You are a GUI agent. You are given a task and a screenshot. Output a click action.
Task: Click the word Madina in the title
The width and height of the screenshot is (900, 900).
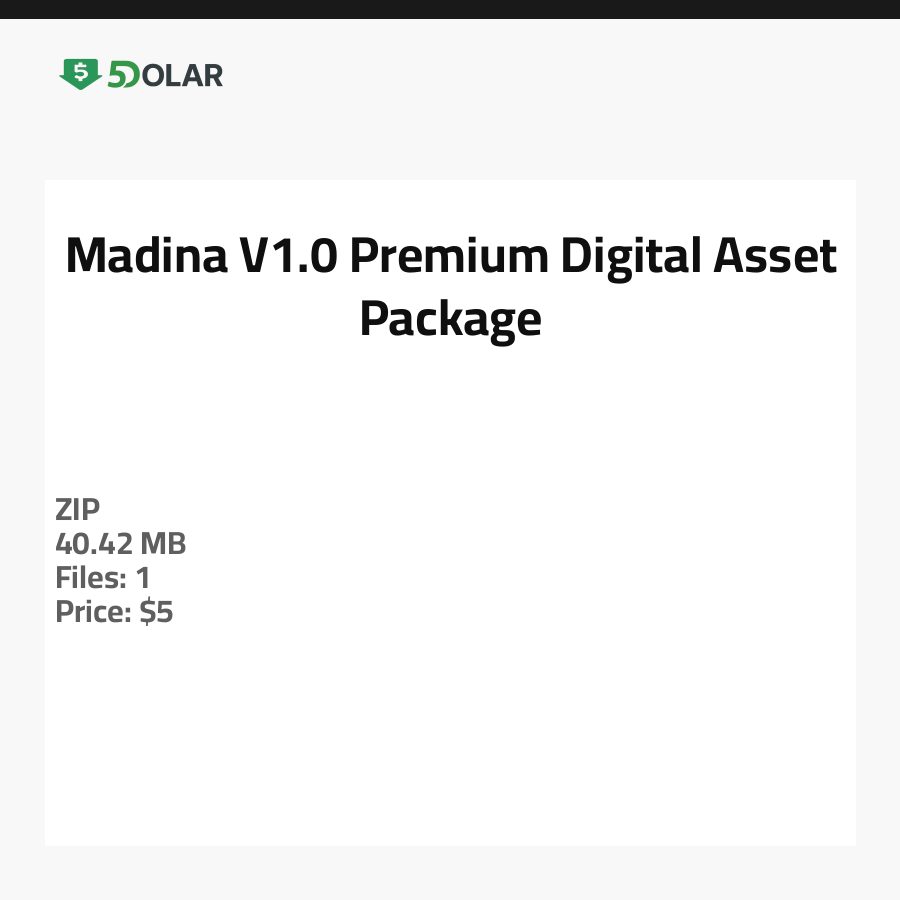pos(143,257)
